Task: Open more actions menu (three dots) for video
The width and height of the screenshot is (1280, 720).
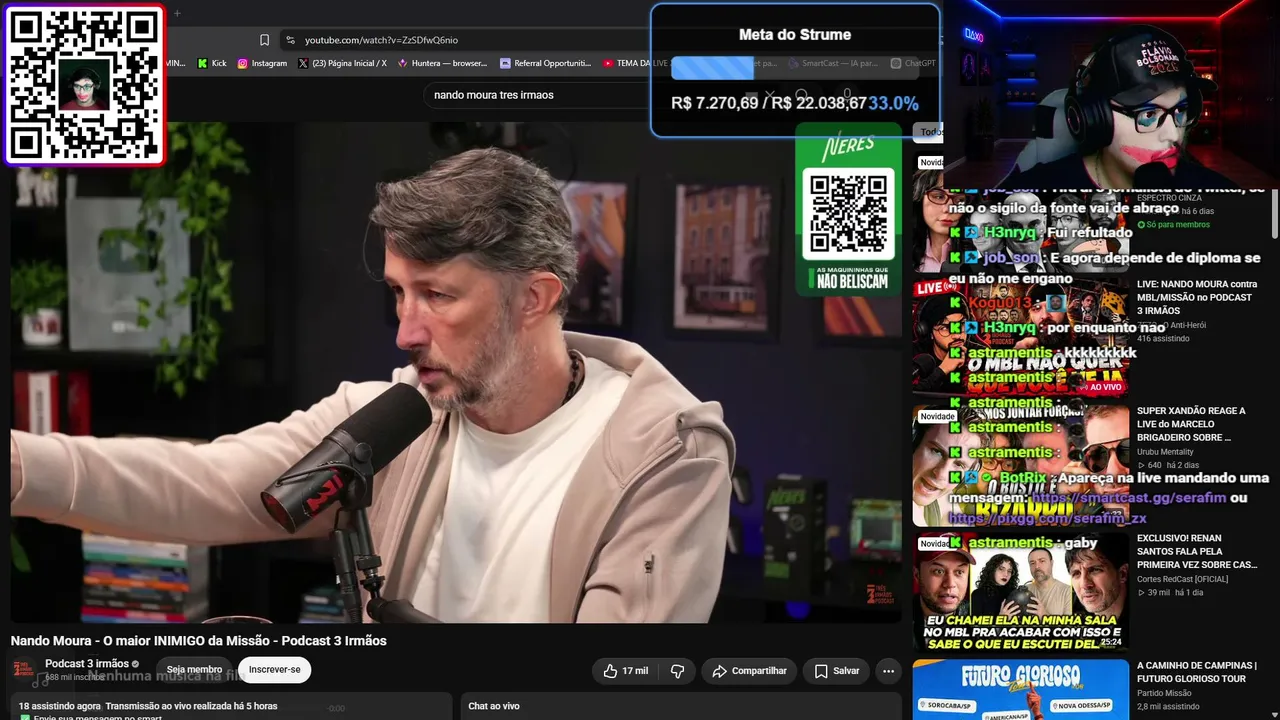Action: [x=887, y=671]
